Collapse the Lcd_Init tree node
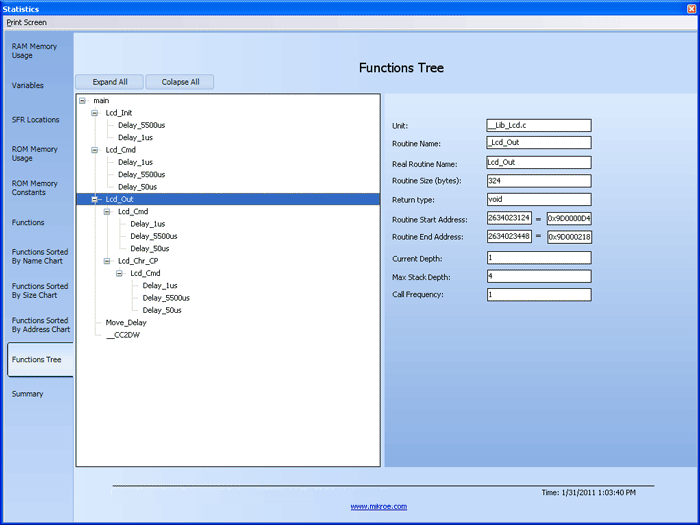The height and width of the screenshot is (525, 700). (94, 113)
